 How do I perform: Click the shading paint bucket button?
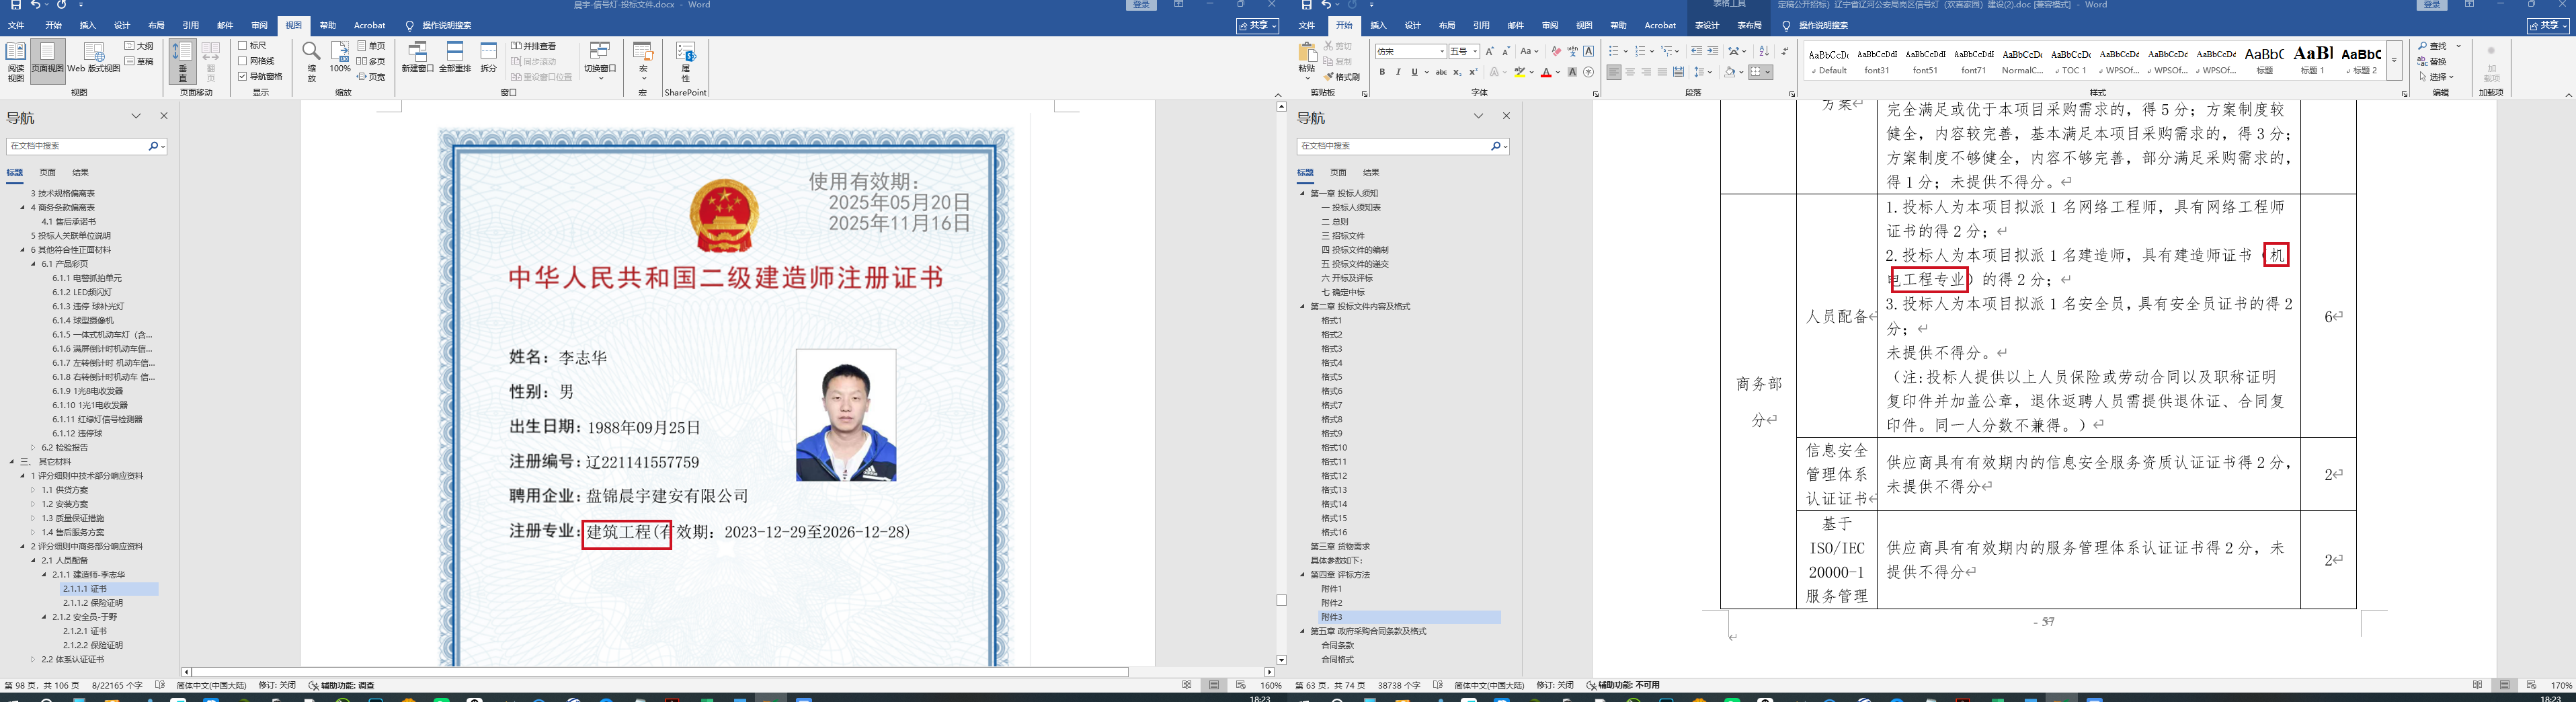coord(1729,72)
